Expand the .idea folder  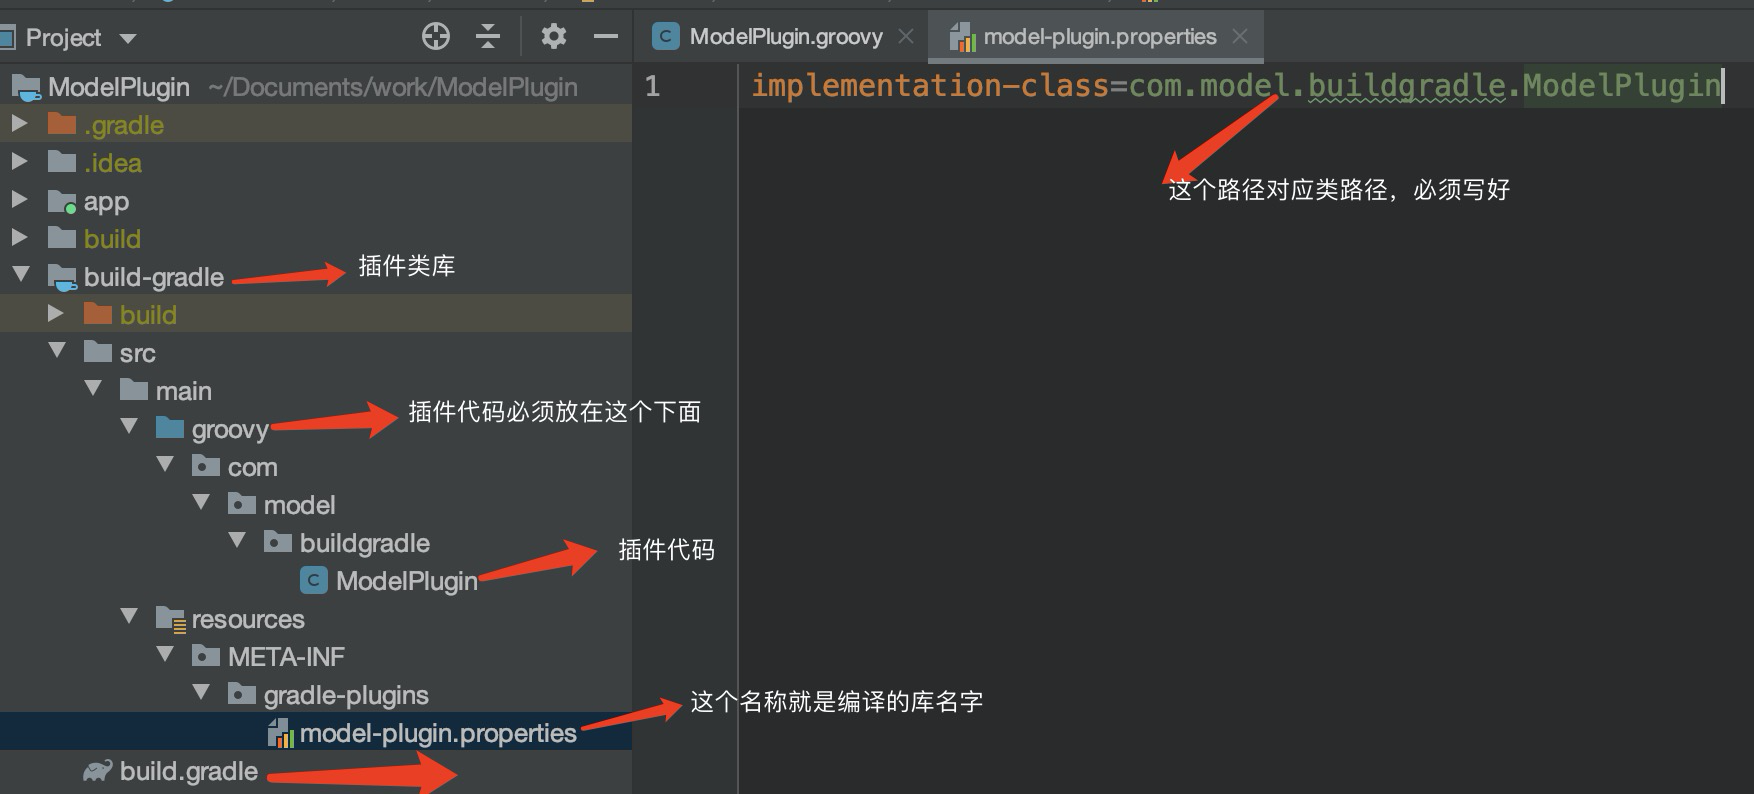click(x=18, y=161)
